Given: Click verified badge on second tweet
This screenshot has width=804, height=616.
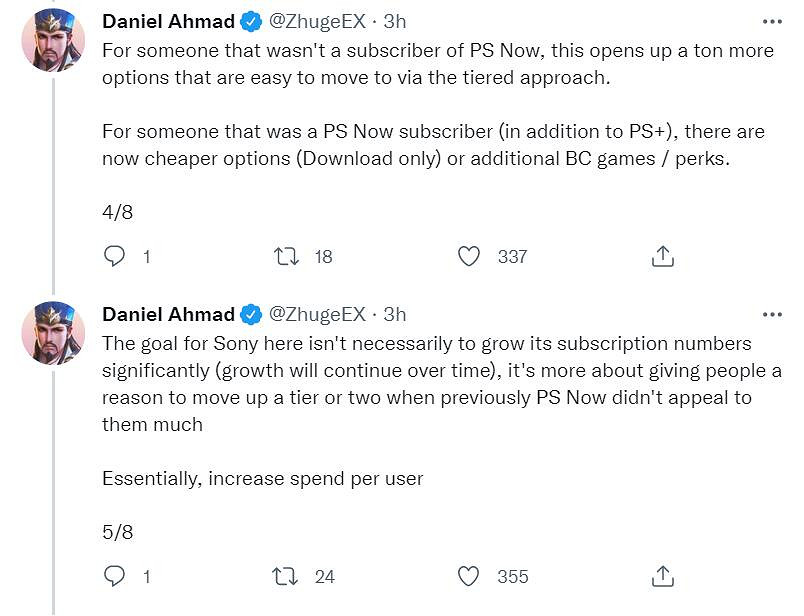Looking at the screenshot, I should (250, 315).
